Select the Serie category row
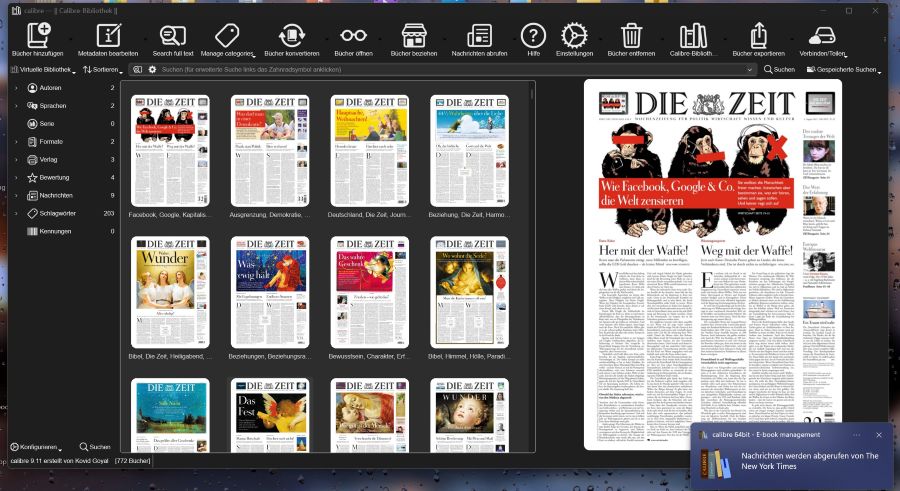 (x=64, y=123)
